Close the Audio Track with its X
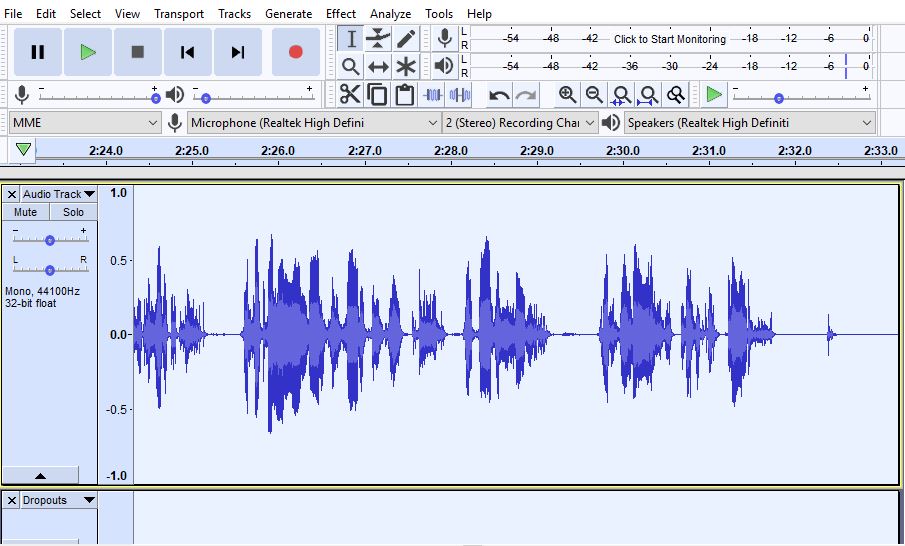Viewport: 905px width, 546px height. 12,194
